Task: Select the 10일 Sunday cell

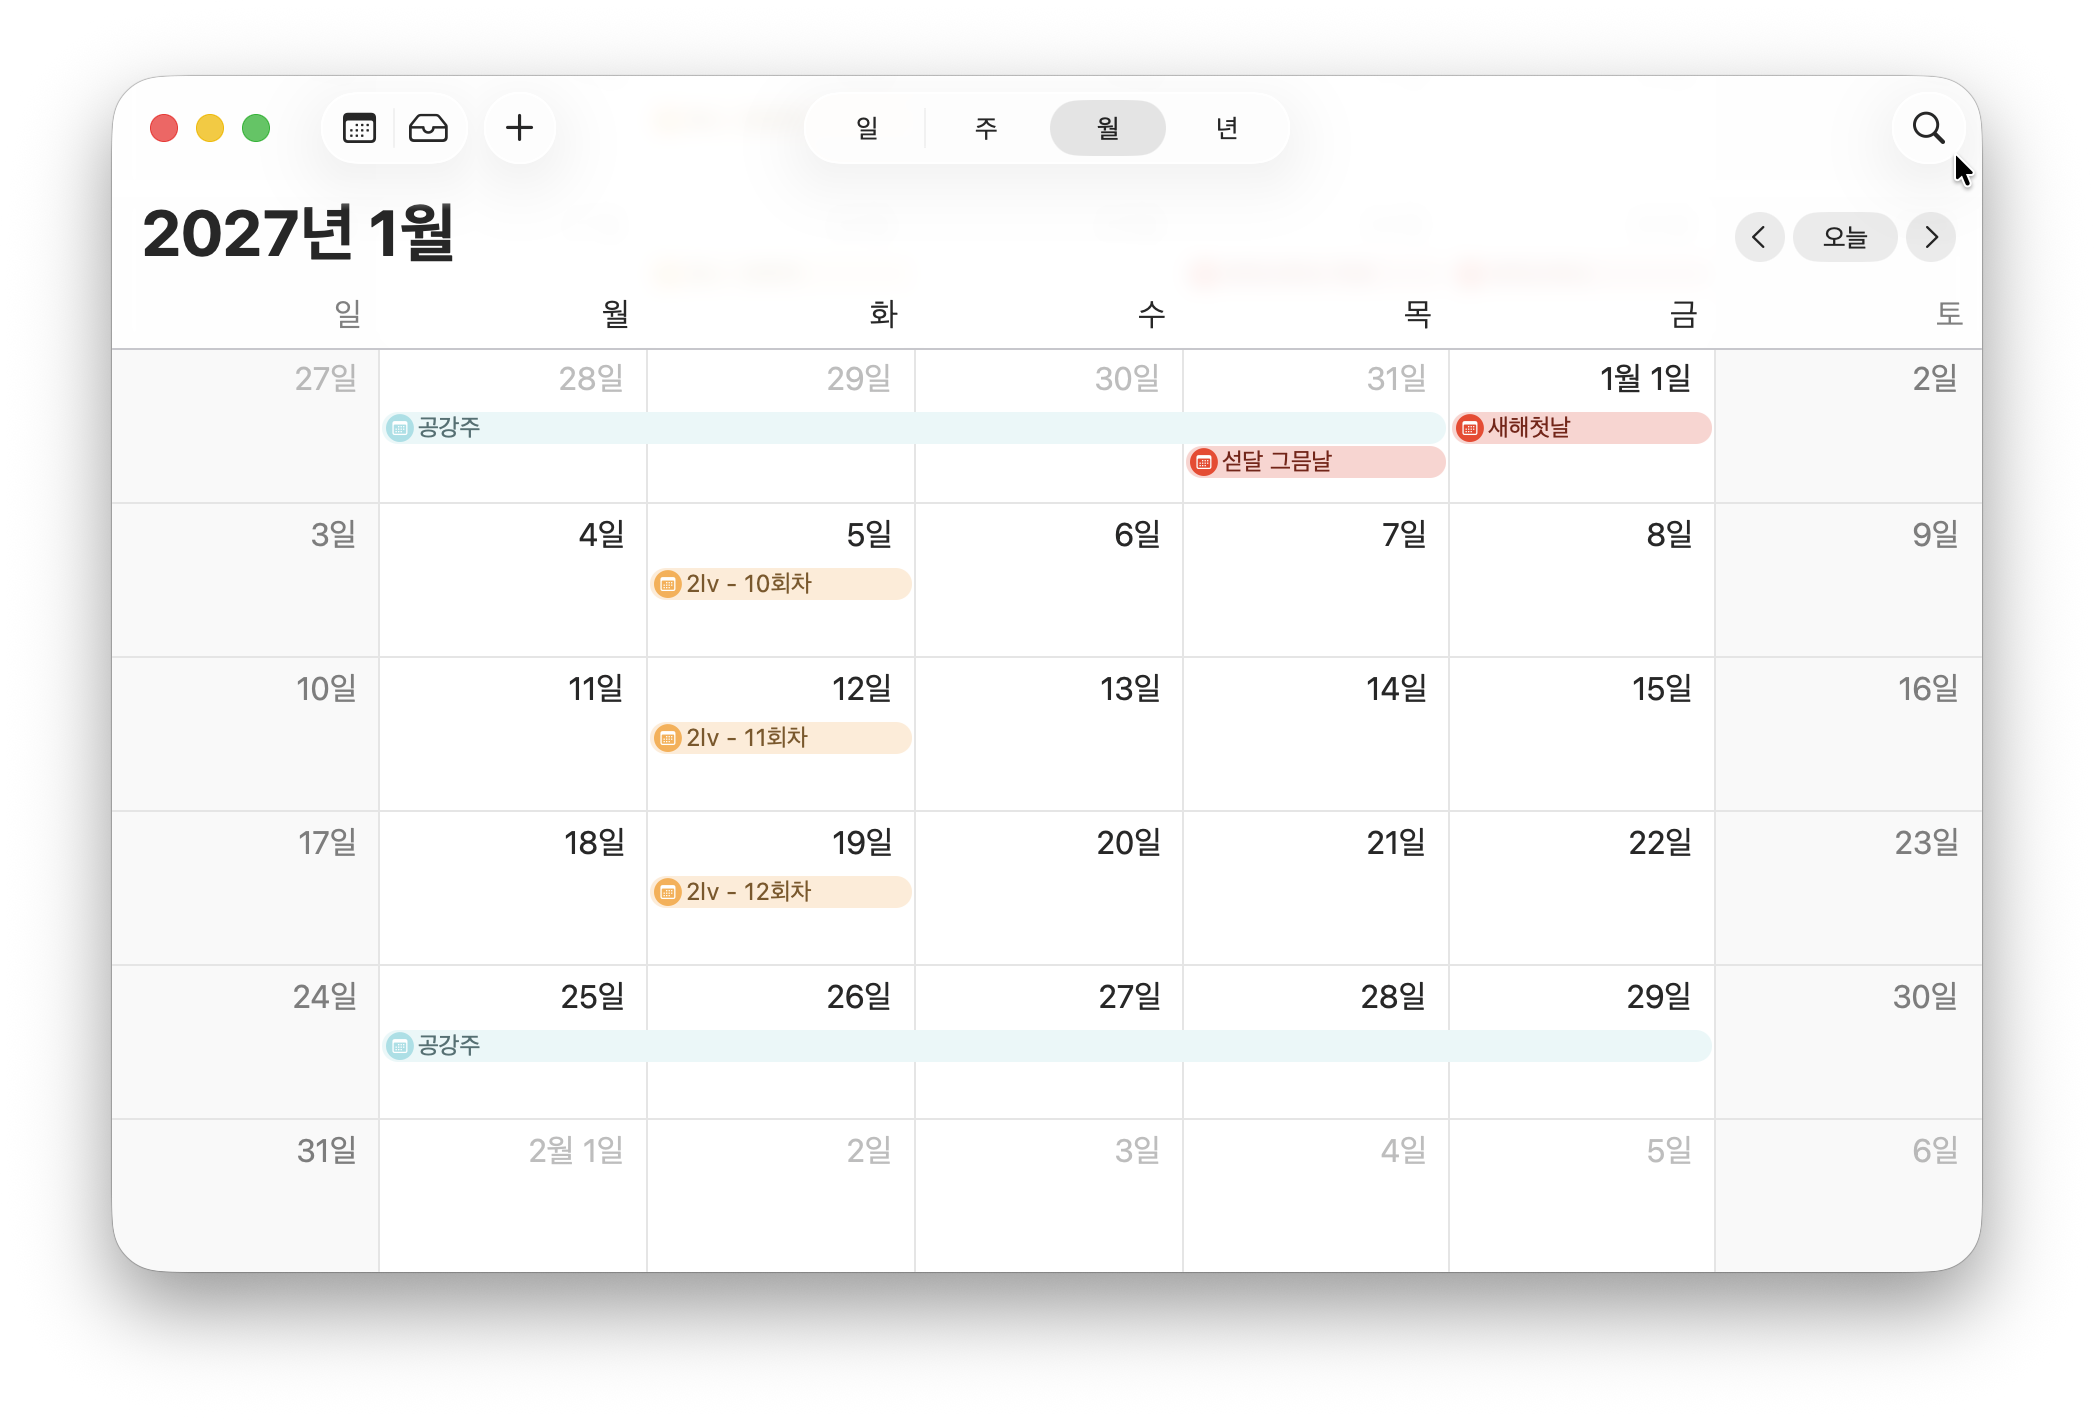Action: pyautogui.click(x=245, y=734)
